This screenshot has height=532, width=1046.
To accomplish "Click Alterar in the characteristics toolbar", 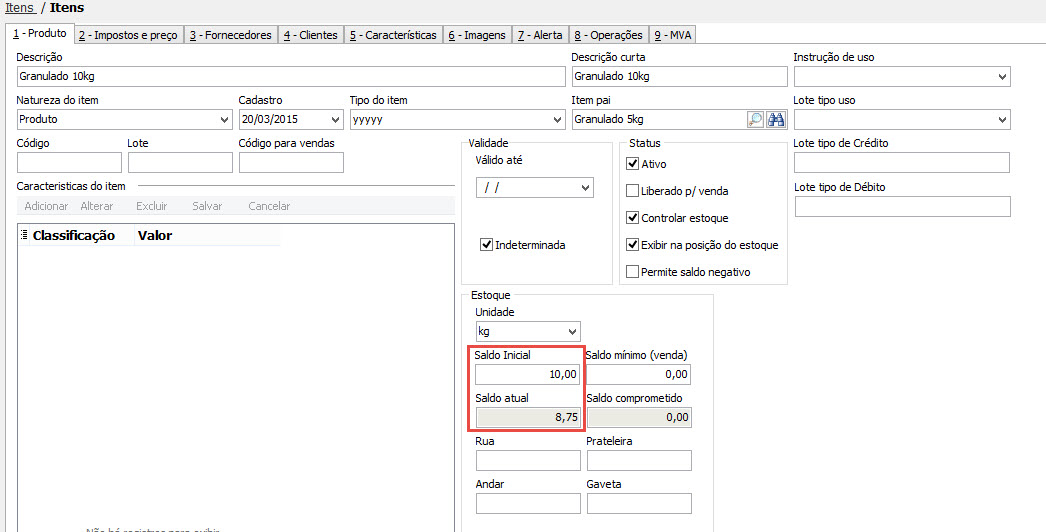I will point(97,206).
